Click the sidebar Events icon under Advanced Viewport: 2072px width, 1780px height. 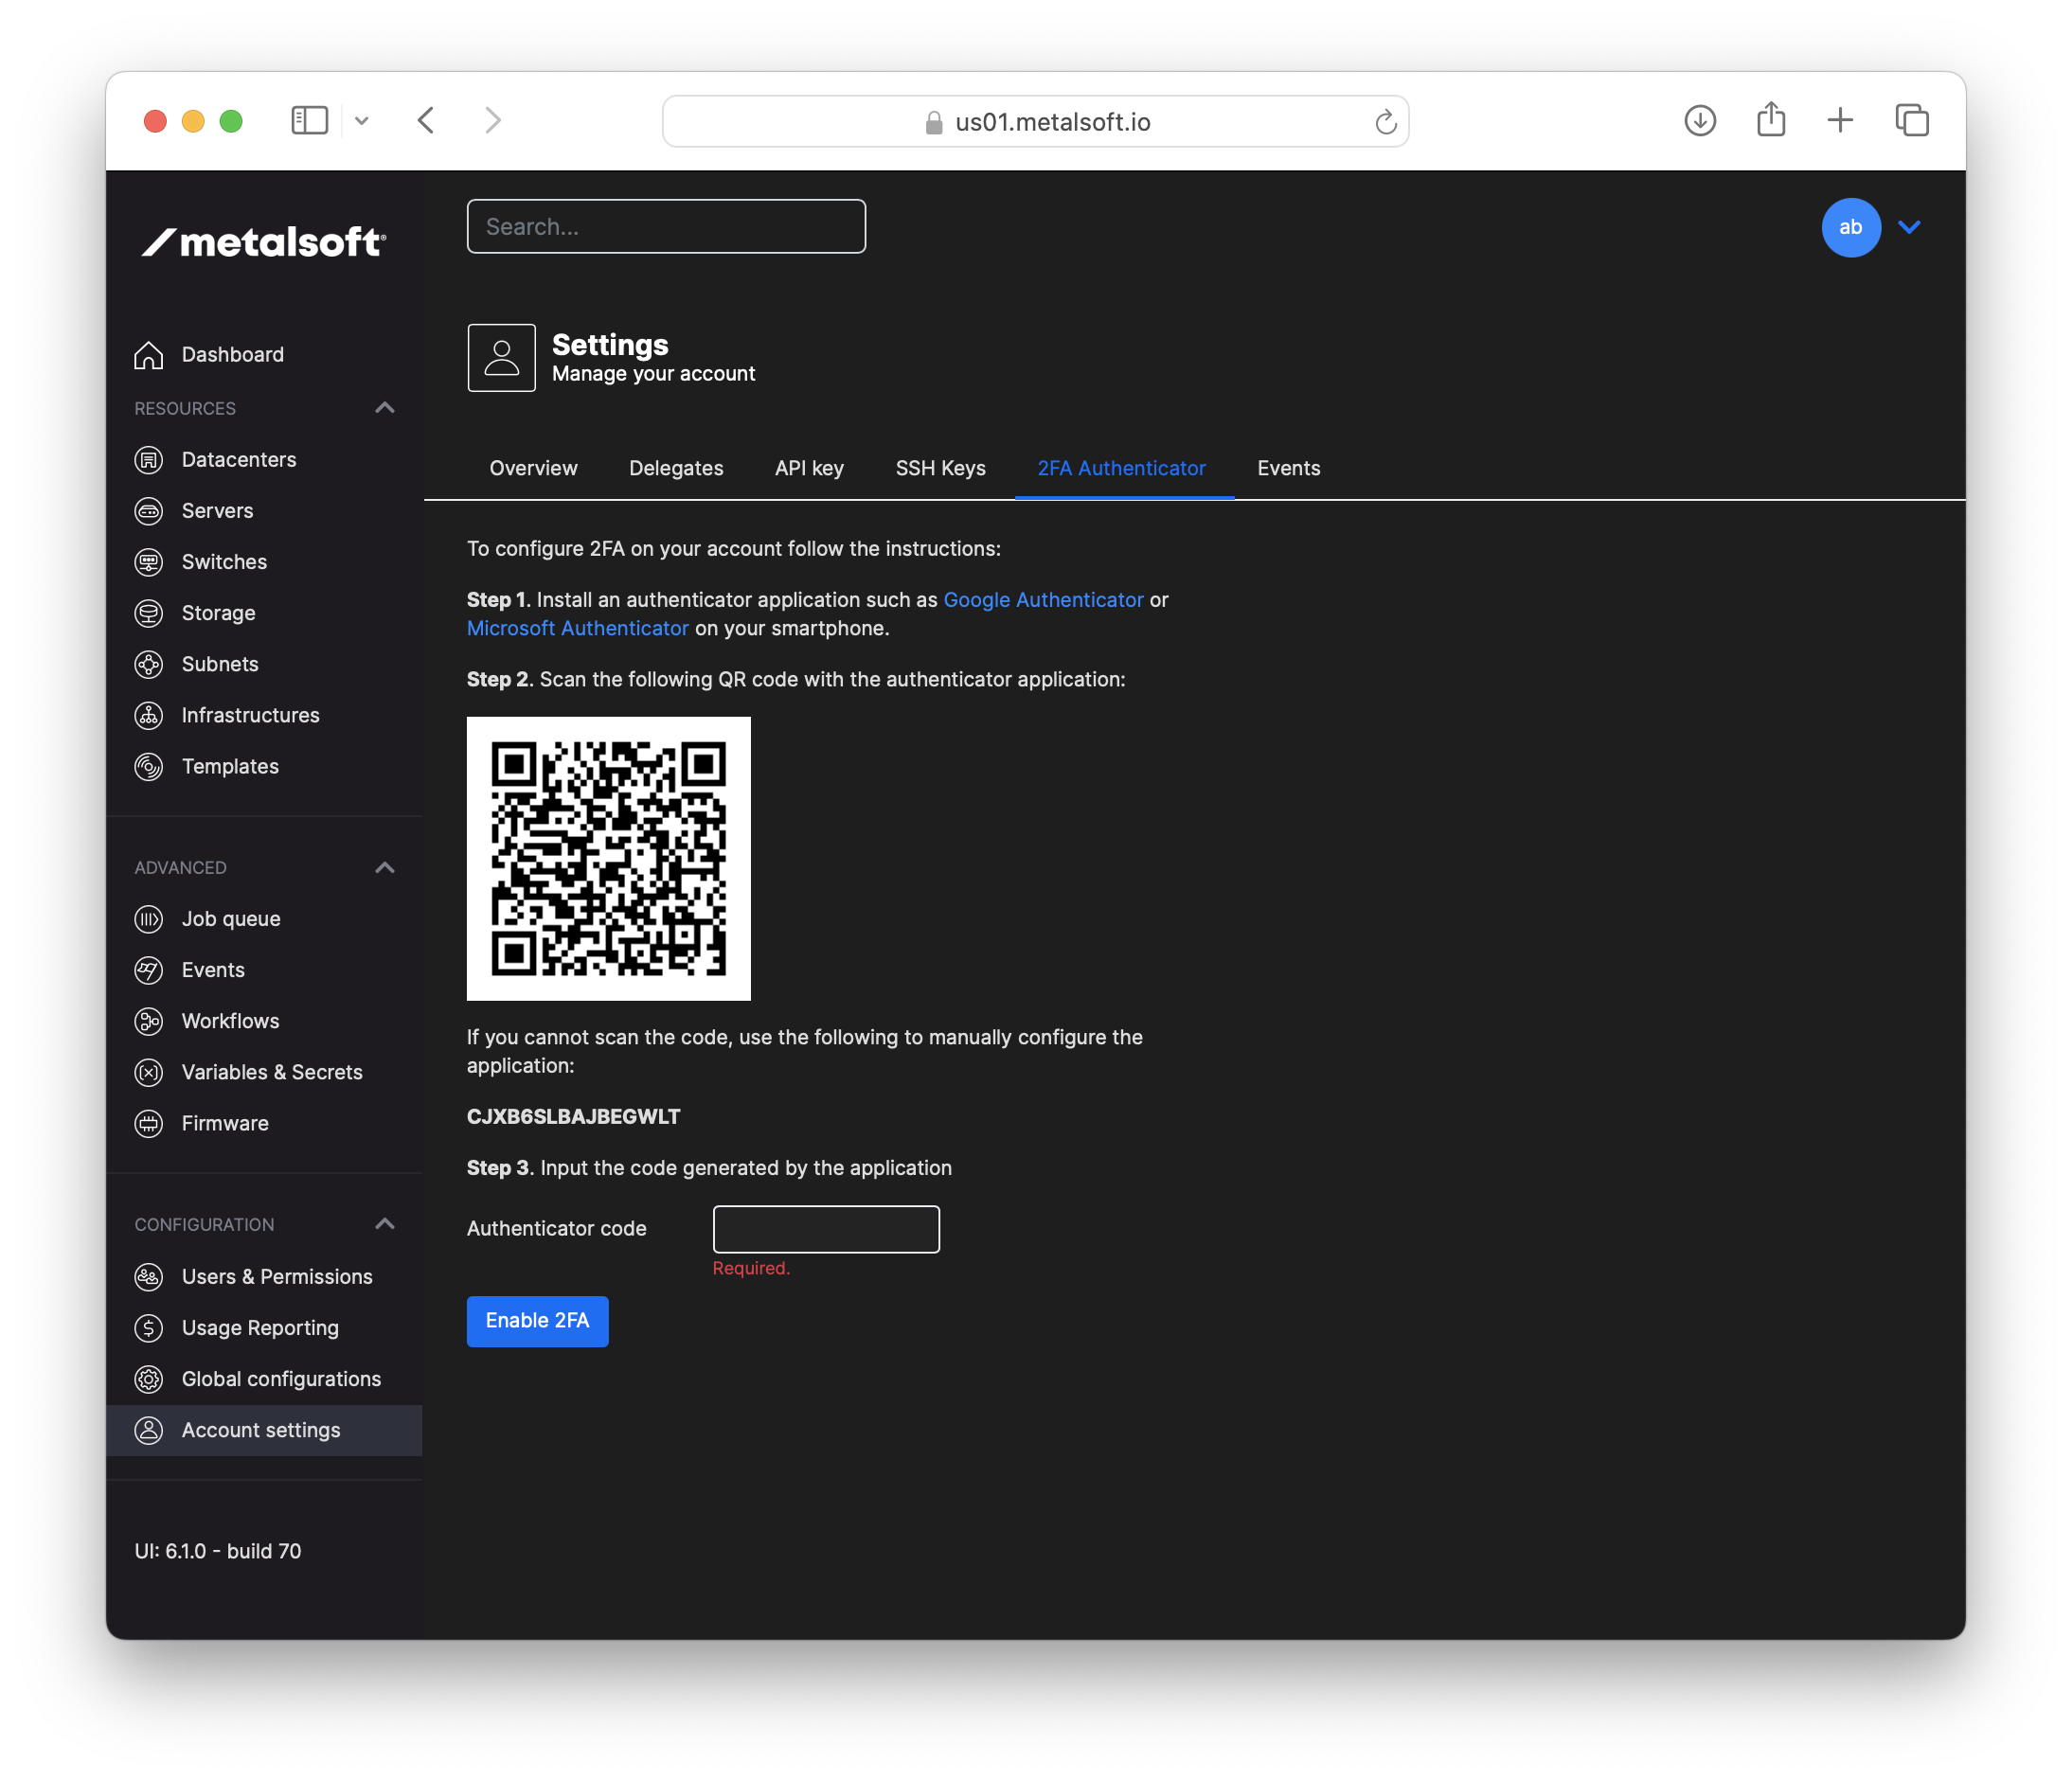(149, 970)
